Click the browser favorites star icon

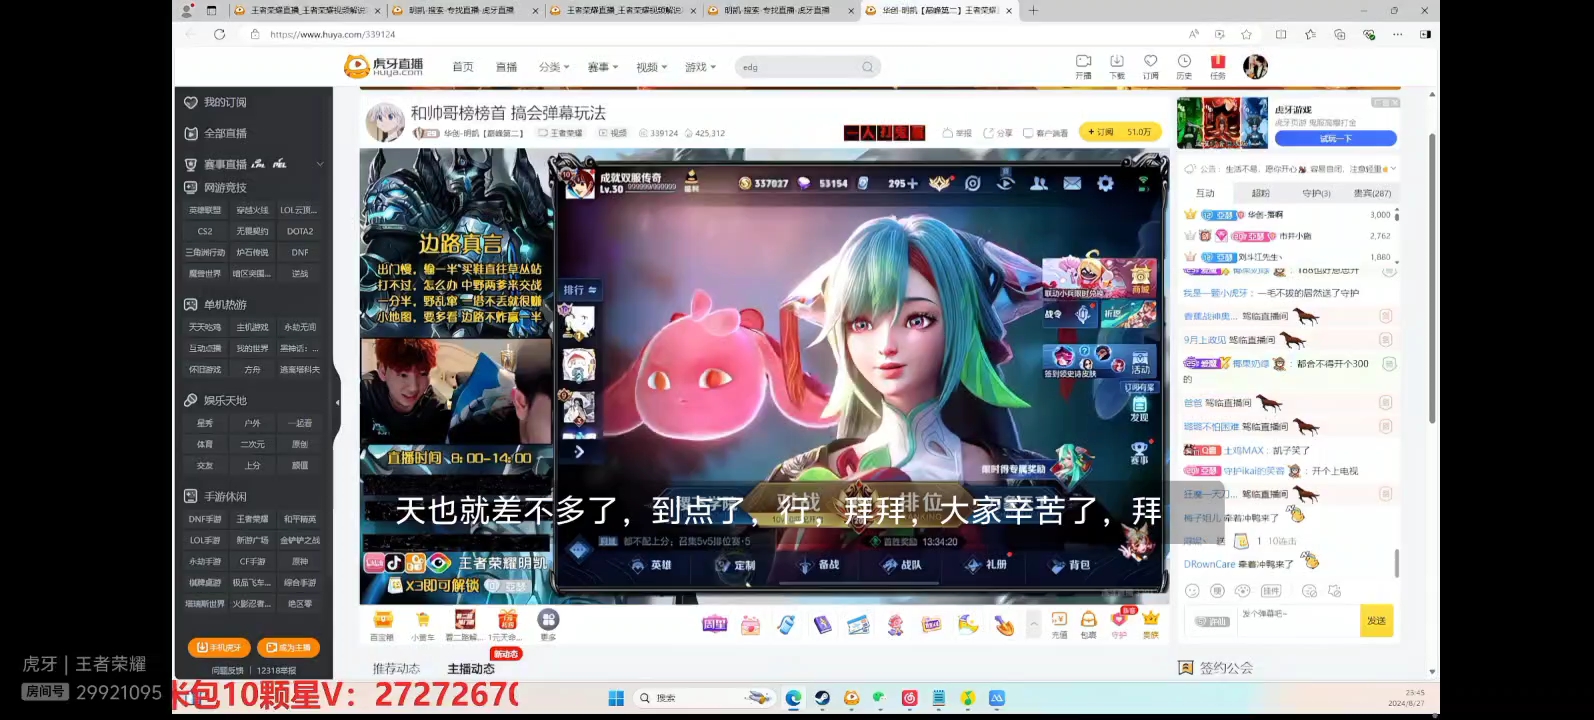coord(1246,34)
